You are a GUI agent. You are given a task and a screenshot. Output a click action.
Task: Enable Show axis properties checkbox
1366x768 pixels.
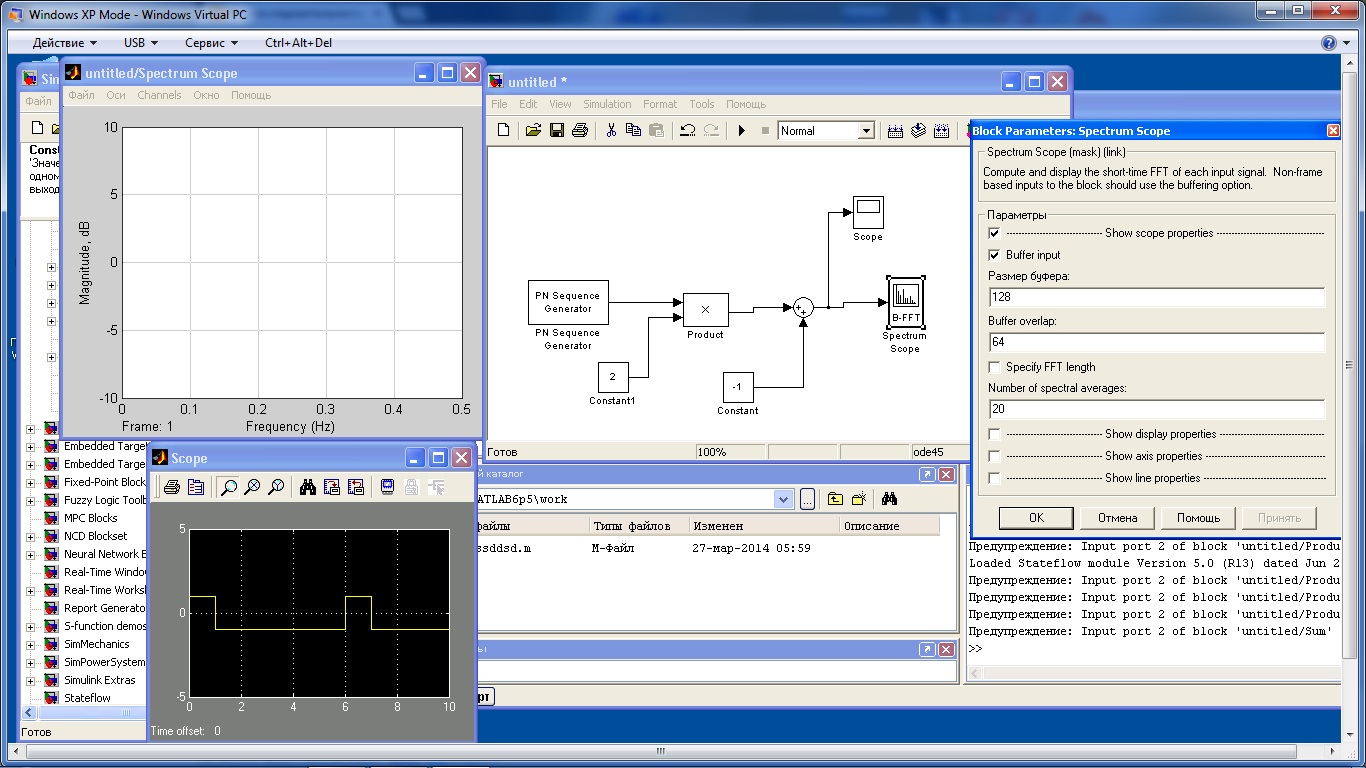click(x=994, y=456)
